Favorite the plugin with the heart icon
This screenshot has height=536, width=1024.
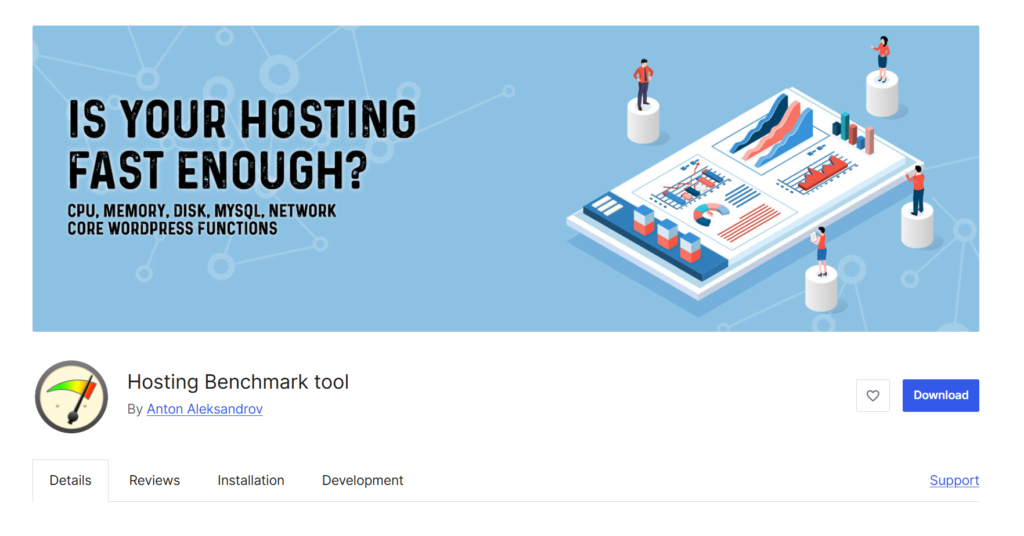[872, 395]
